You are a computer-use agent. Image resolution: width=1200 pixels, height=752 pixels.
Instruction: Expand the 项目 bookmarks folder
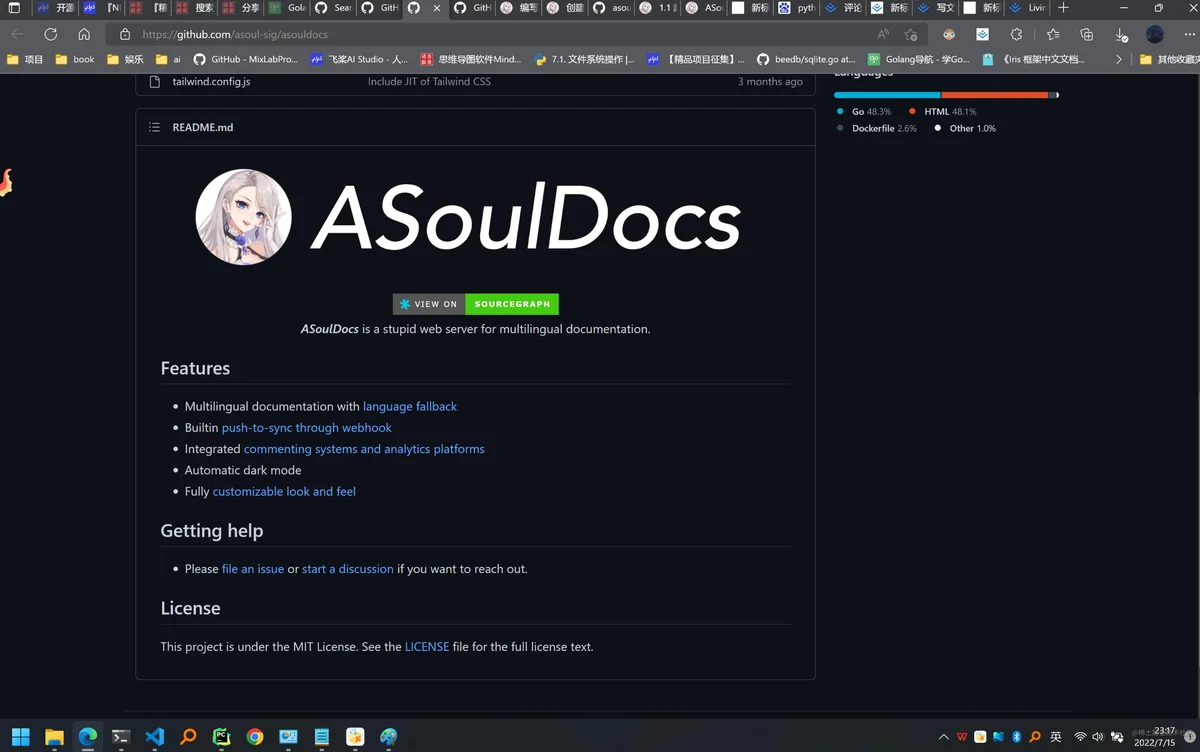pos(25,59)
